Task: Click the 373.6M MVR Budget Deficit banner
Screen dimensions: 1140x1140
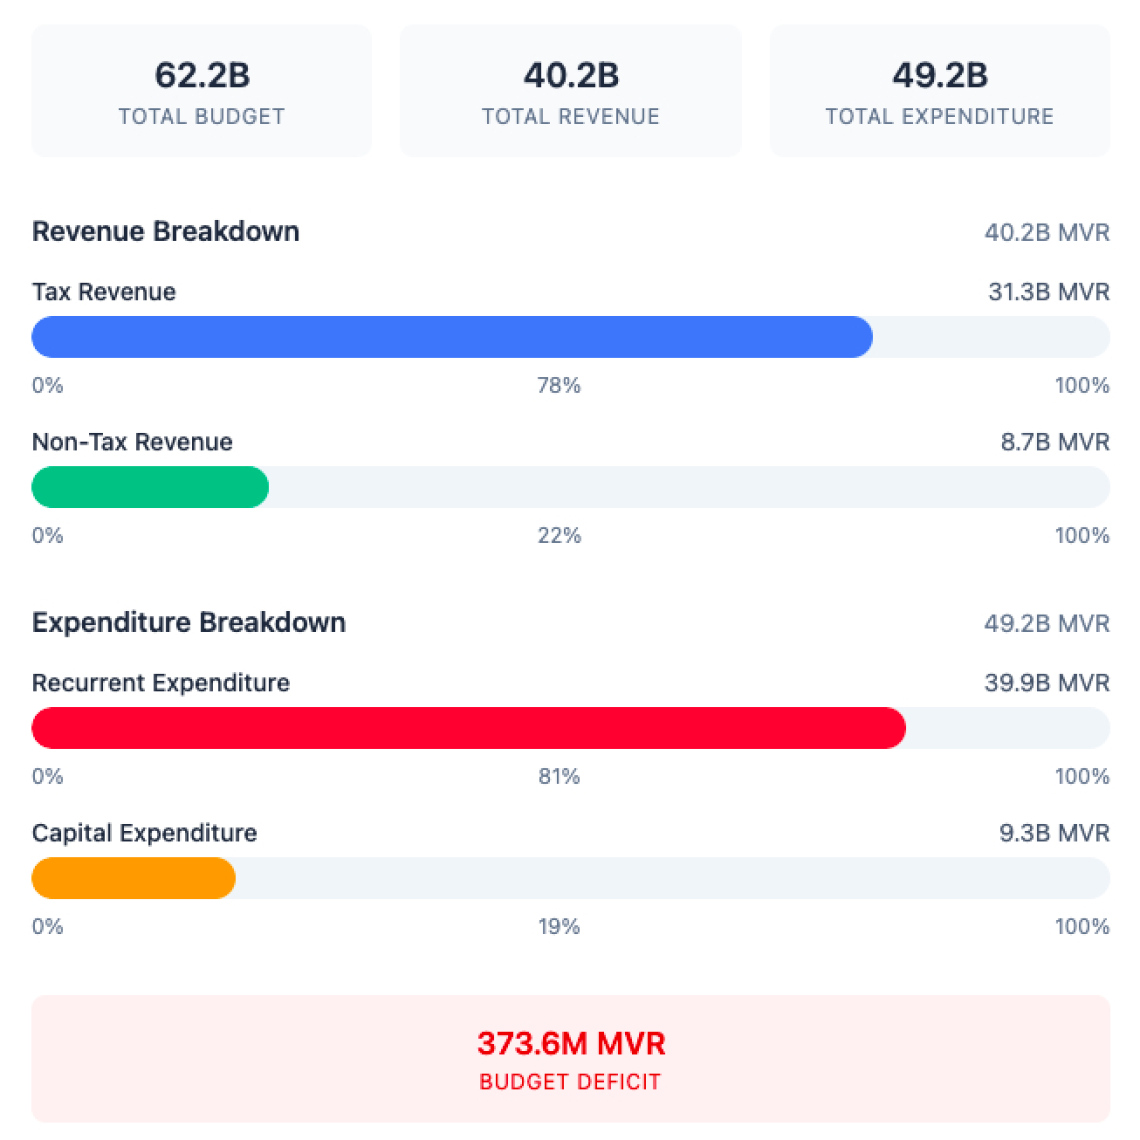Action: pos(570,1058)
